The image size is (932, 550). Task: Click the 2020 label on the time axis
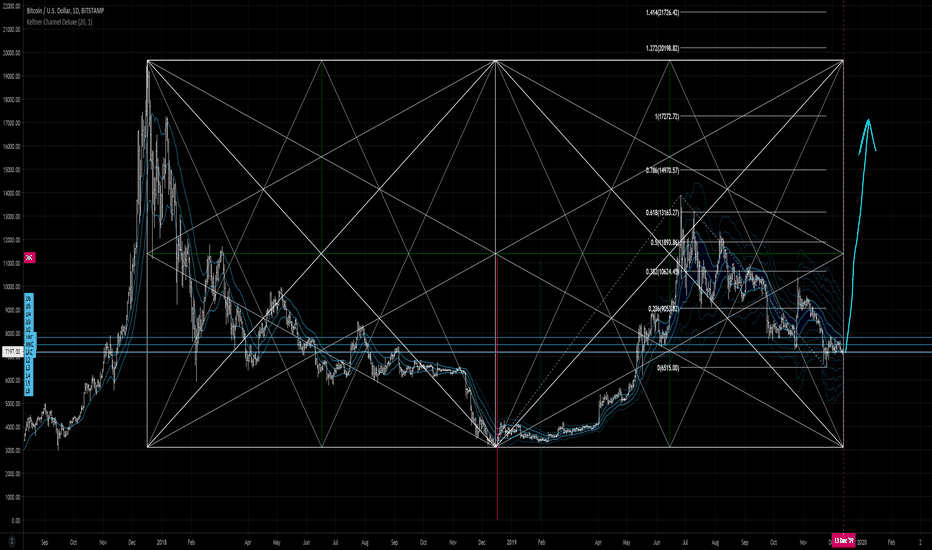pyautogui.click(x=862, y=542)
